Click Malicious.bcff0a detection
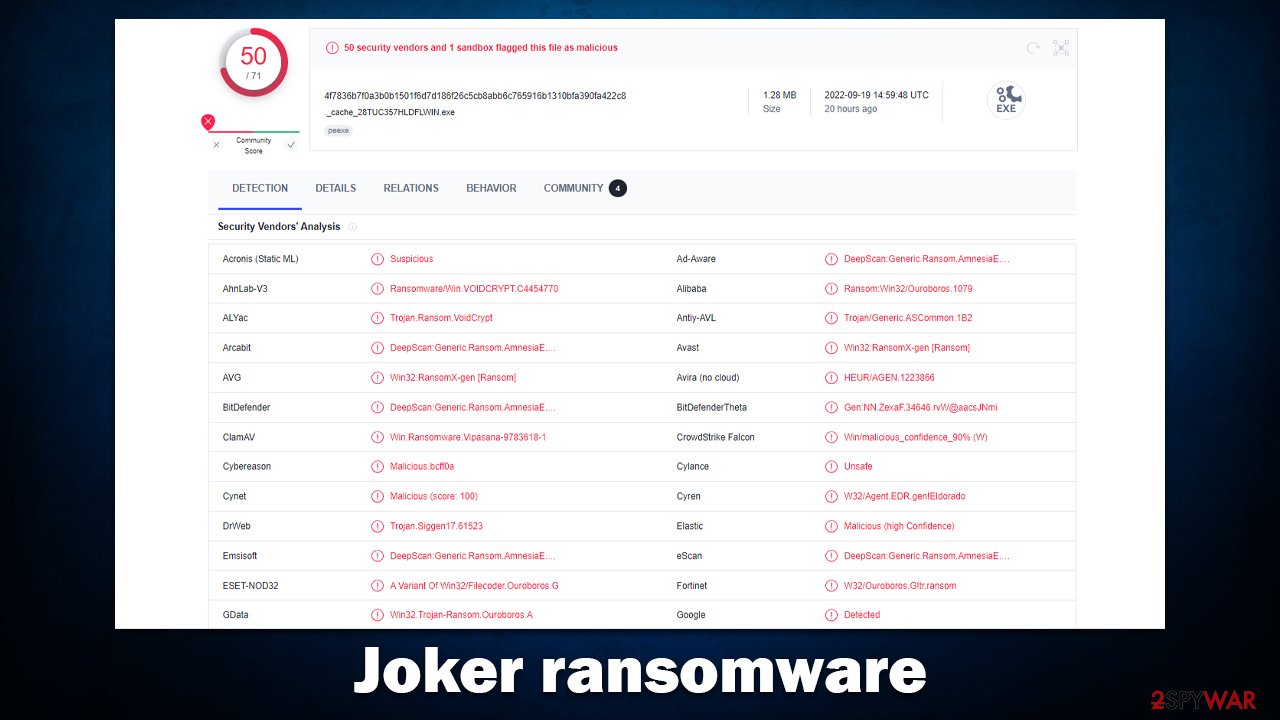The width and height of the screenshot is (1280, 720). click(422, 467)
